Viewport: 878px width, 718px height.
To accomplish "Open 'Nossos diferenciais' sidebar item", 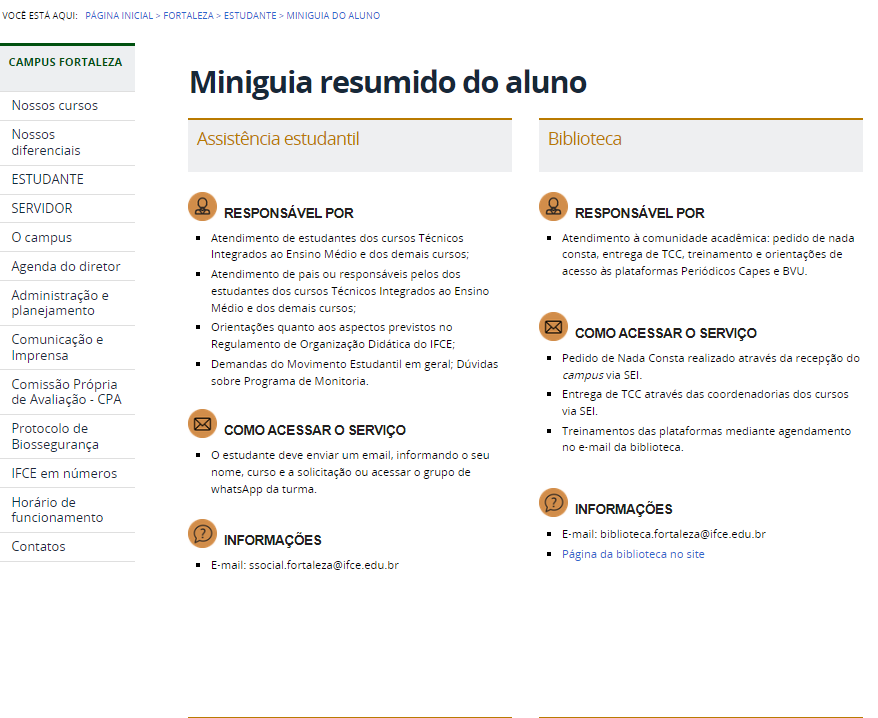I will (46, 143).
